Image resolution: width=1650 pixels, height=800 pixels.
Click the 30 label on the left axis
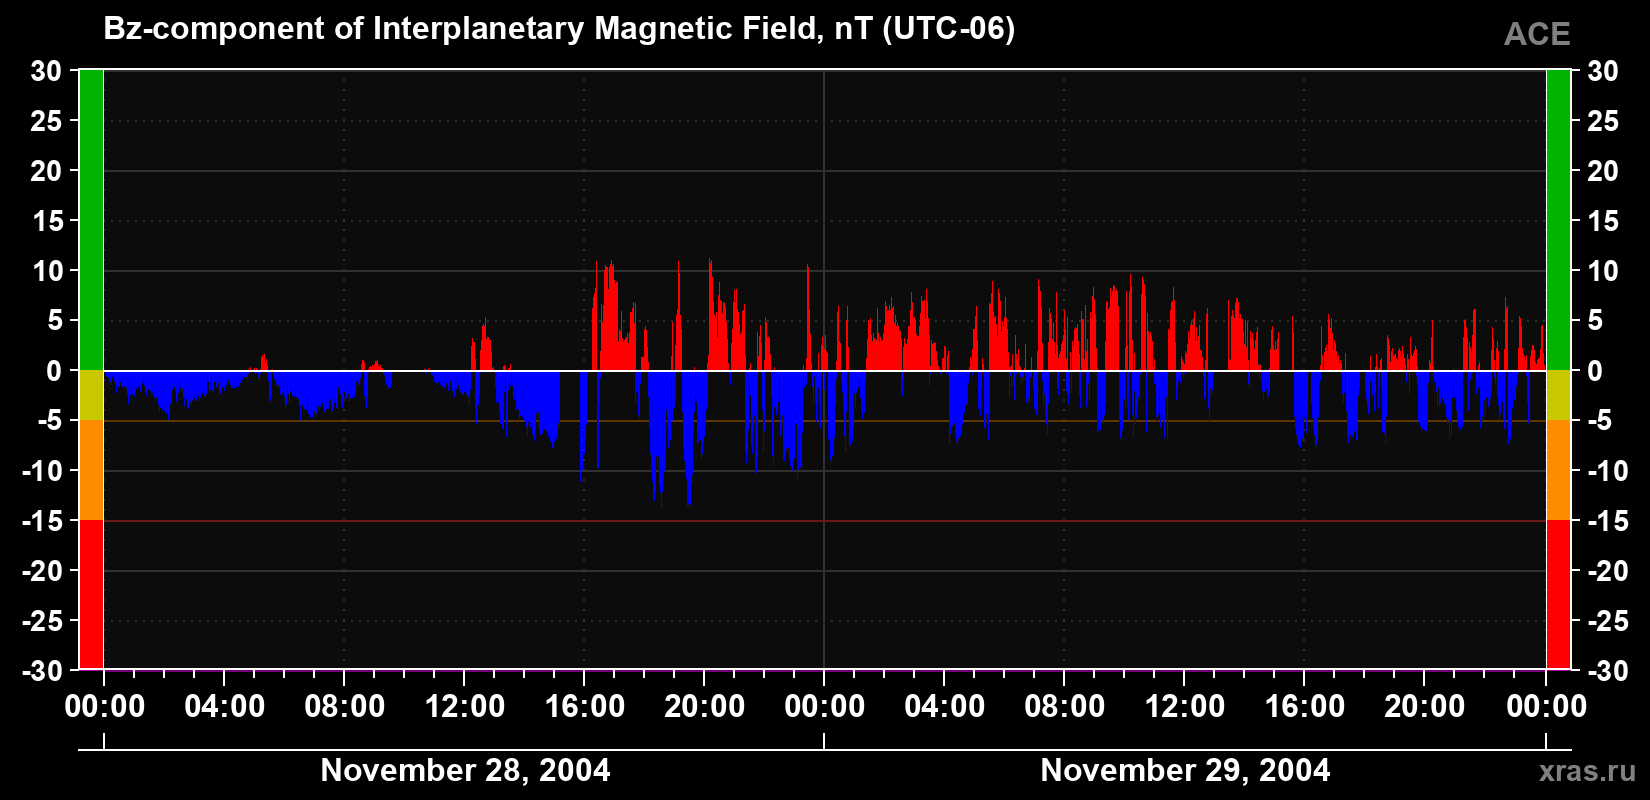46,71
